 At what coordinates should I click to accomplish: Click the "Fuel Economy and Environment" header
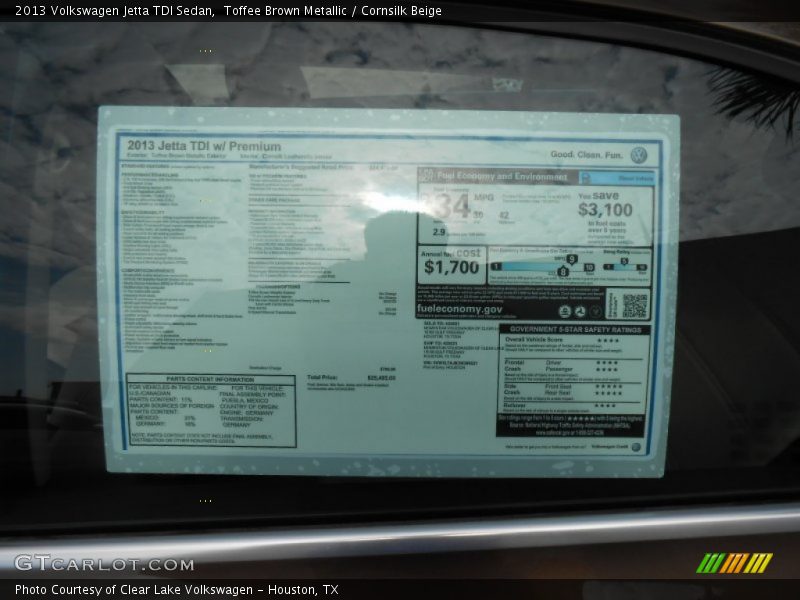coord(502,177)
